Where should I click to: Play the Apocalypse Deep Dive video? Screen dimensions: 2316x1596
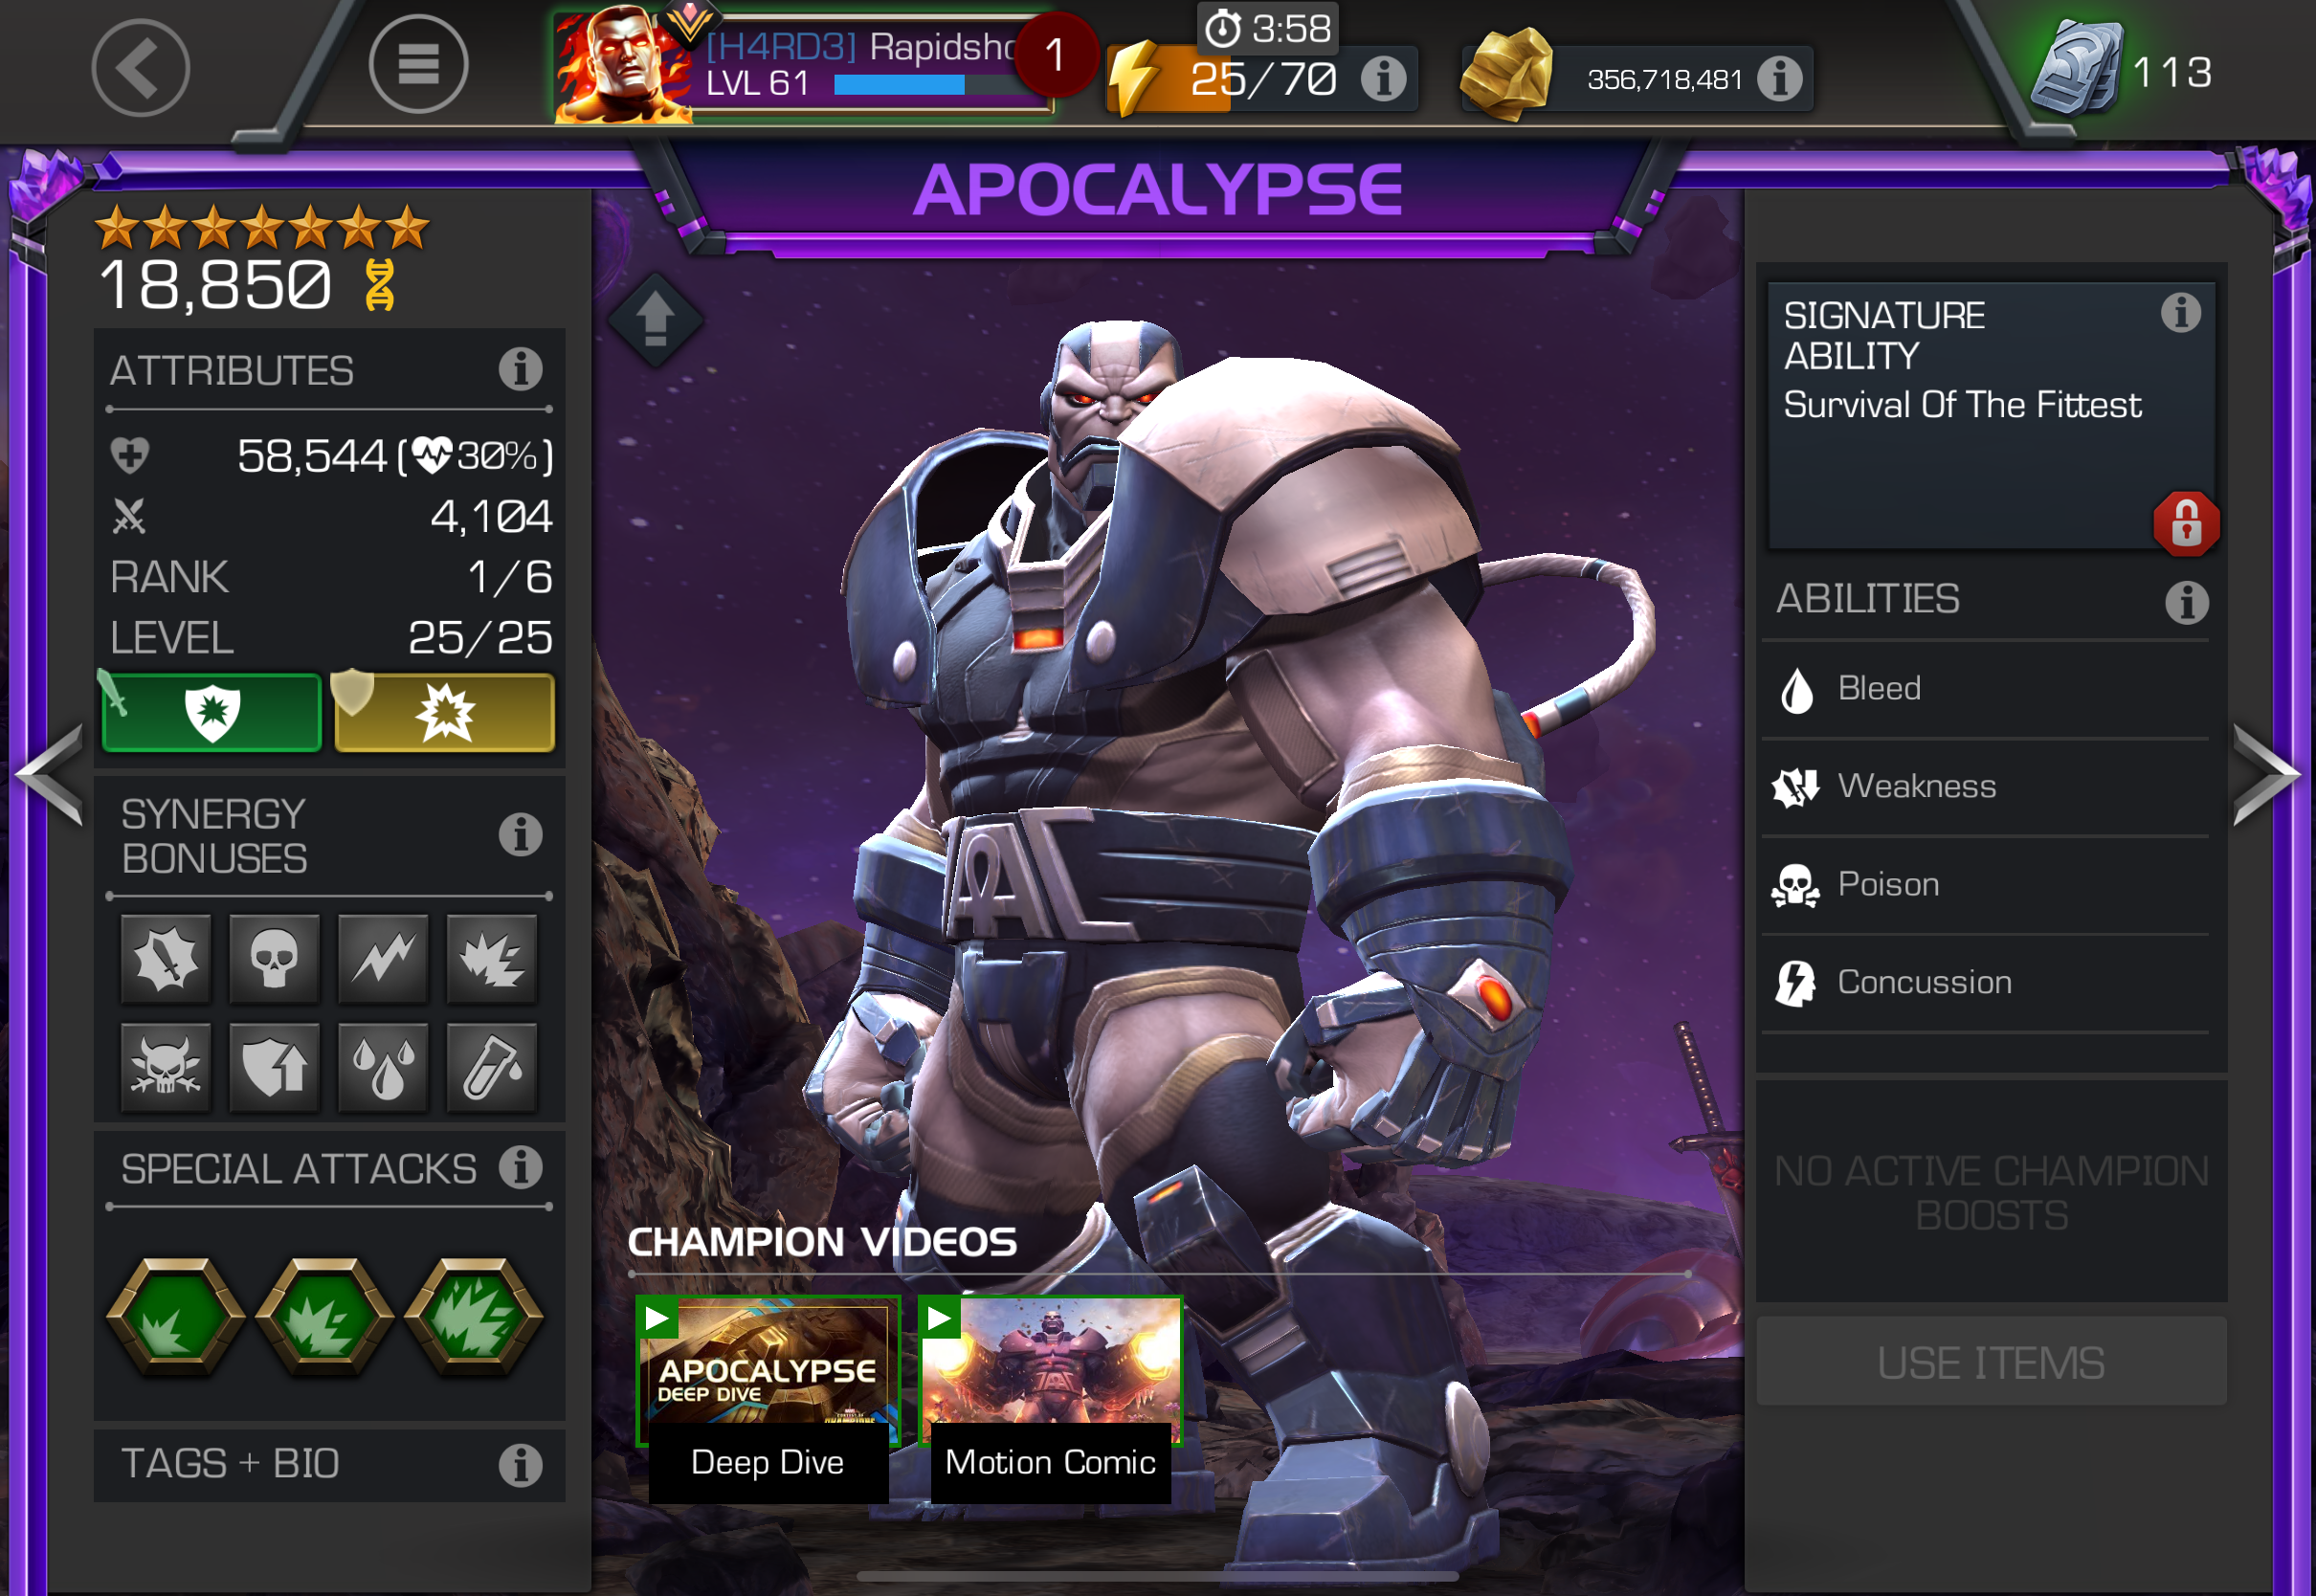pos(768,1399)
